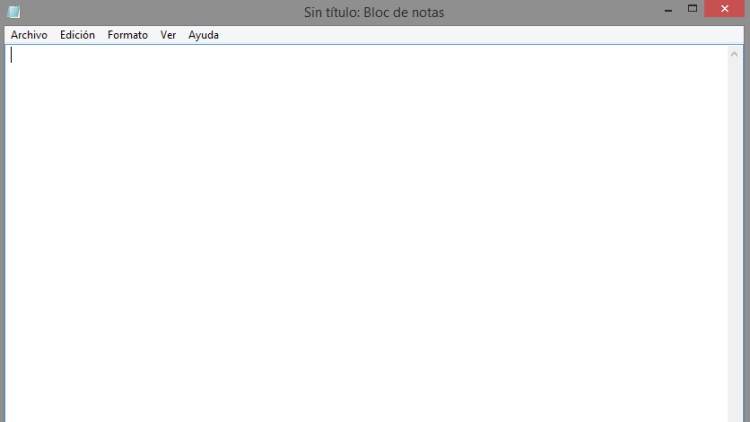The image size is (750, 422).
Task: Click the scroll up arrow of the vertical scrollbar
Action: pos(734,55)
